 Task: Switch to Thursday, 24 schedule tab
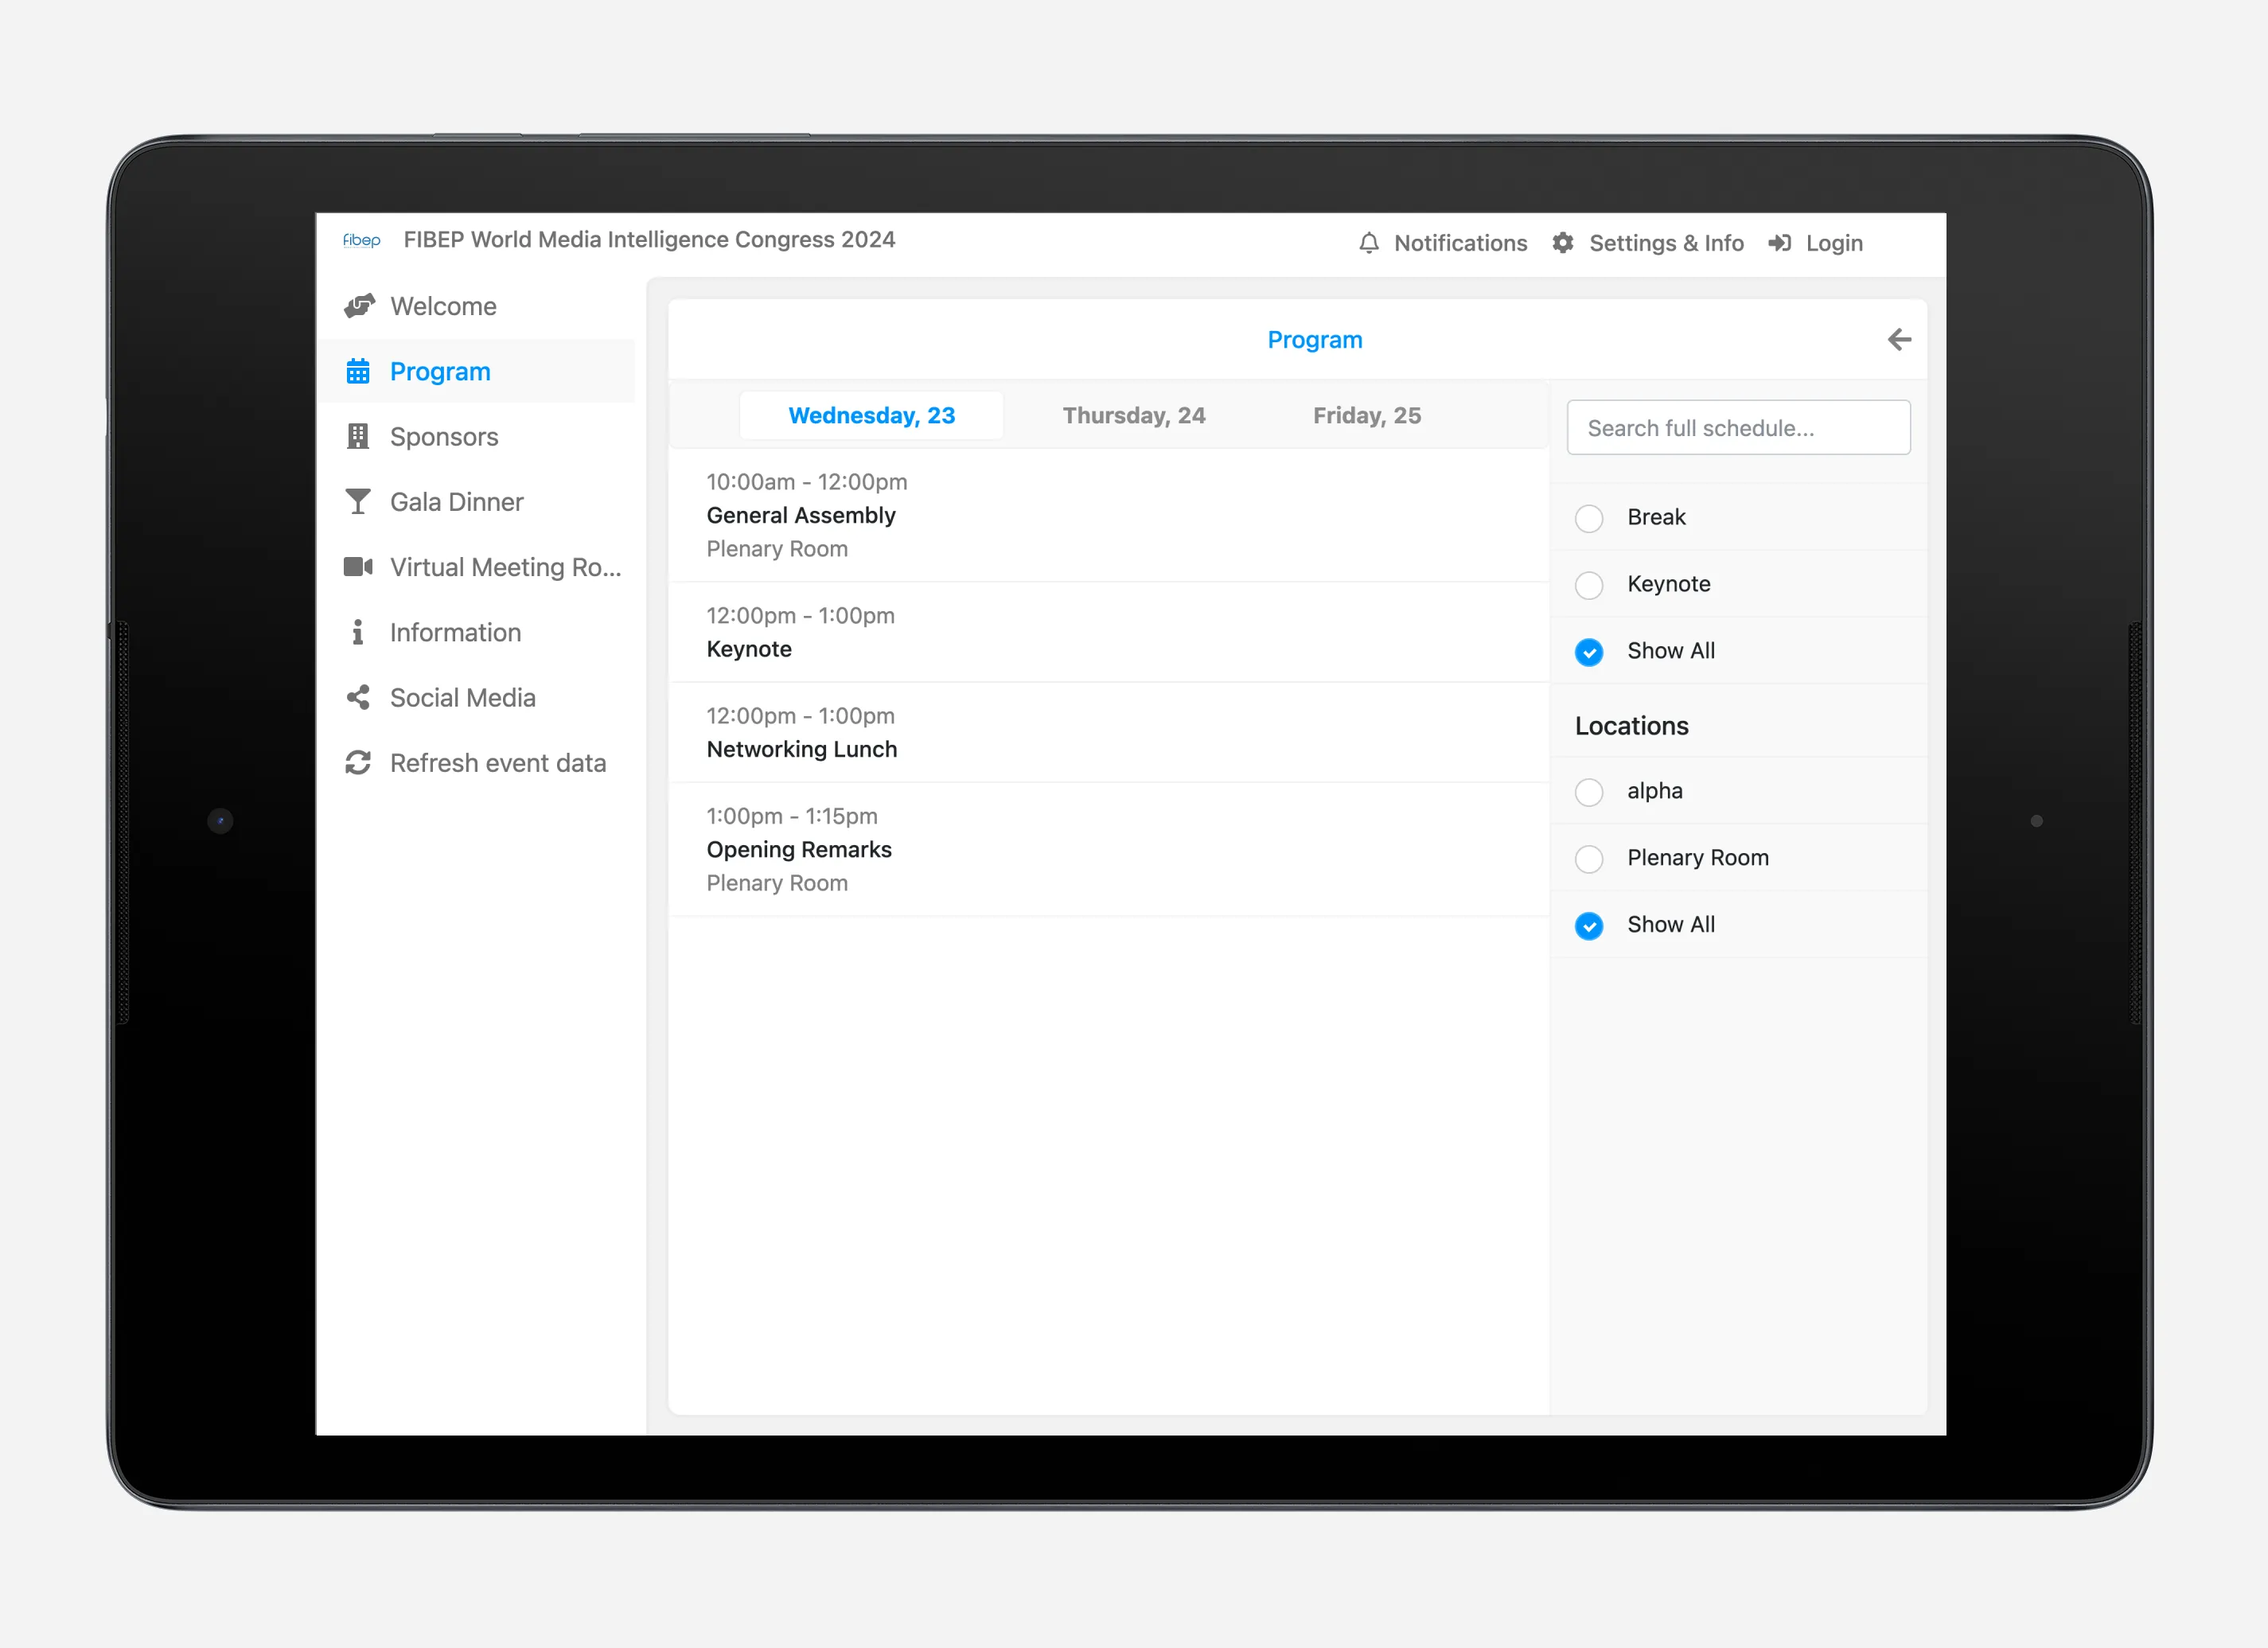point(1134,415)
